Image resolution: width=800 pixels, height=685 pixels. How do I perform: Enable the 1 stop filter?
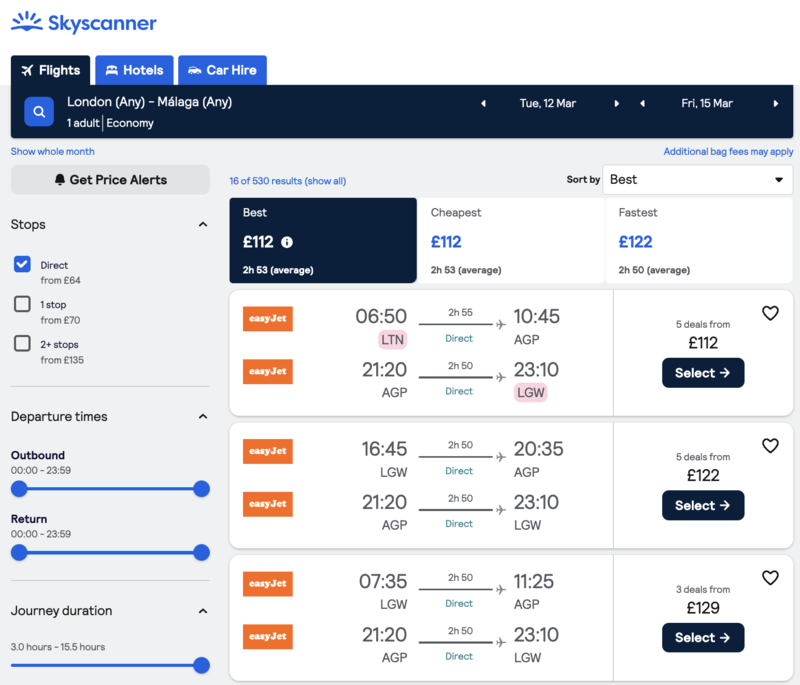click(x=22, y=304)
